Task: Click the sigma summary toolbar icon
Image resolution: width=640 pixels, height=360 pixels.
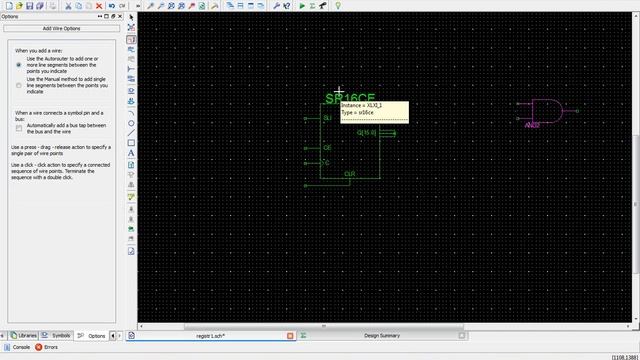Action: (x=312, y=6)
